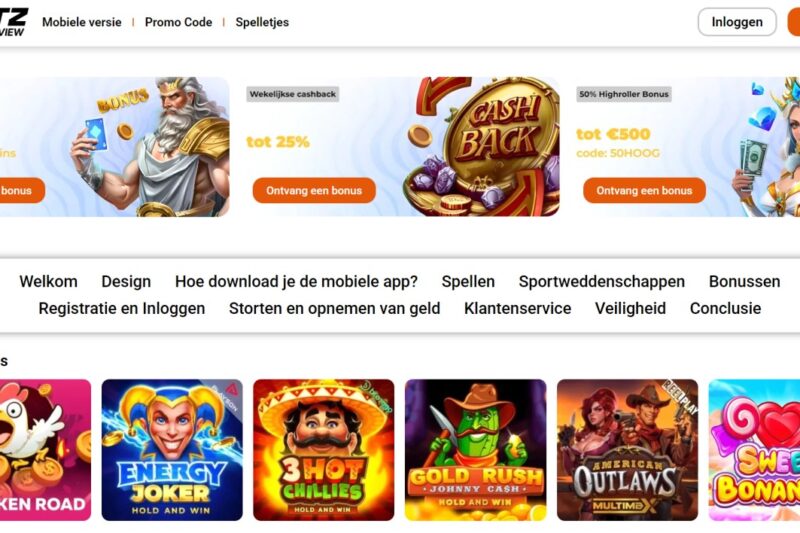Claim bonus under Wekelijkse cashback banner
Viewport: 800px width, 533px height.
pos(314,190)
